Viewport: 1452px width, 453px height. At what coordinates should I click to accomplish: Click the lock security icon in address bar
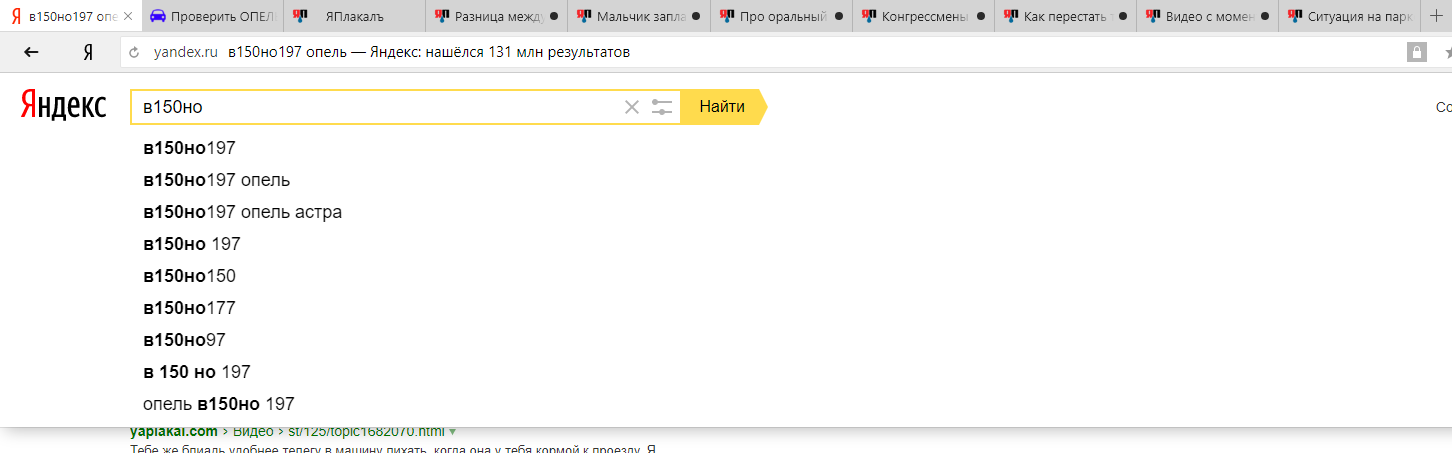[1416, 53]
